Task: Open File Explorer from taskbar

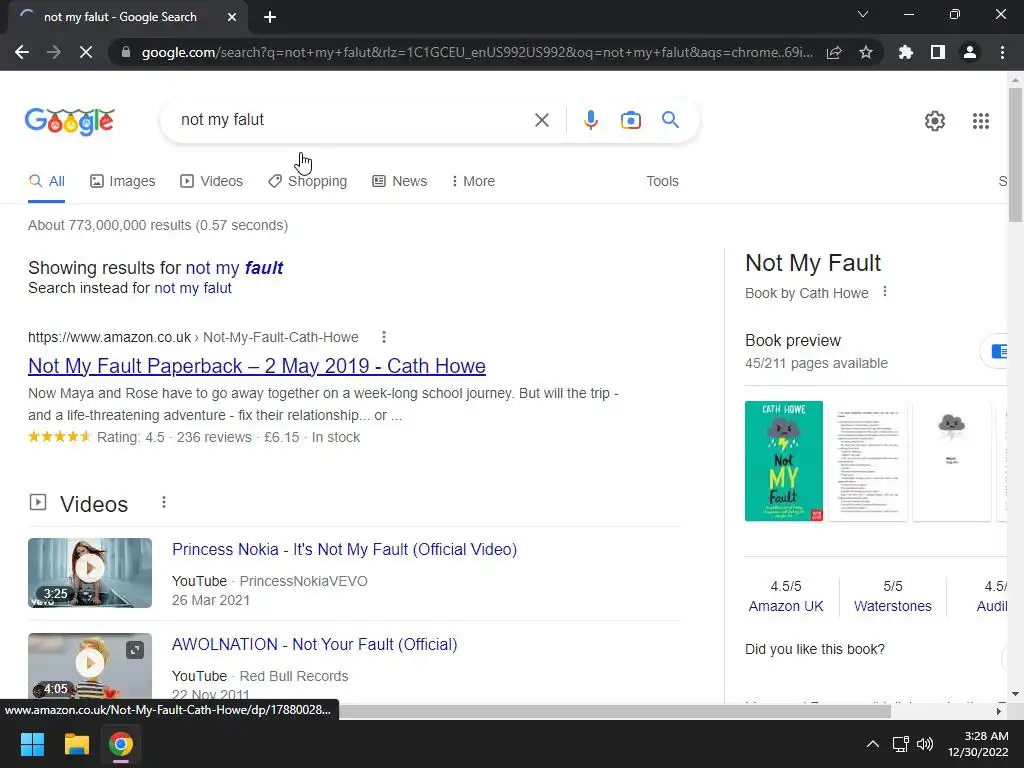Action: 76,744
